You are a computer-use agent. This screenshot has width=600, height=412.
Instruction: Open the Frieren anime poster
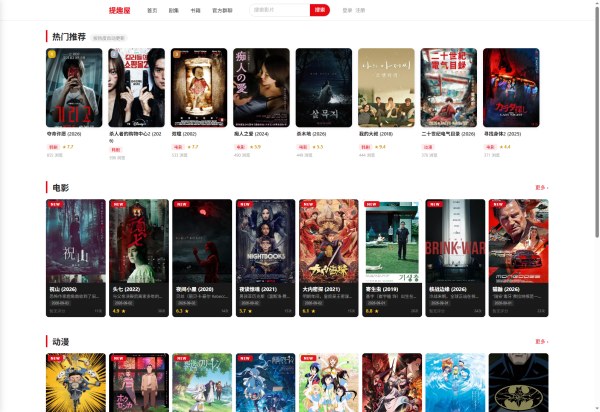click(202, 383)
